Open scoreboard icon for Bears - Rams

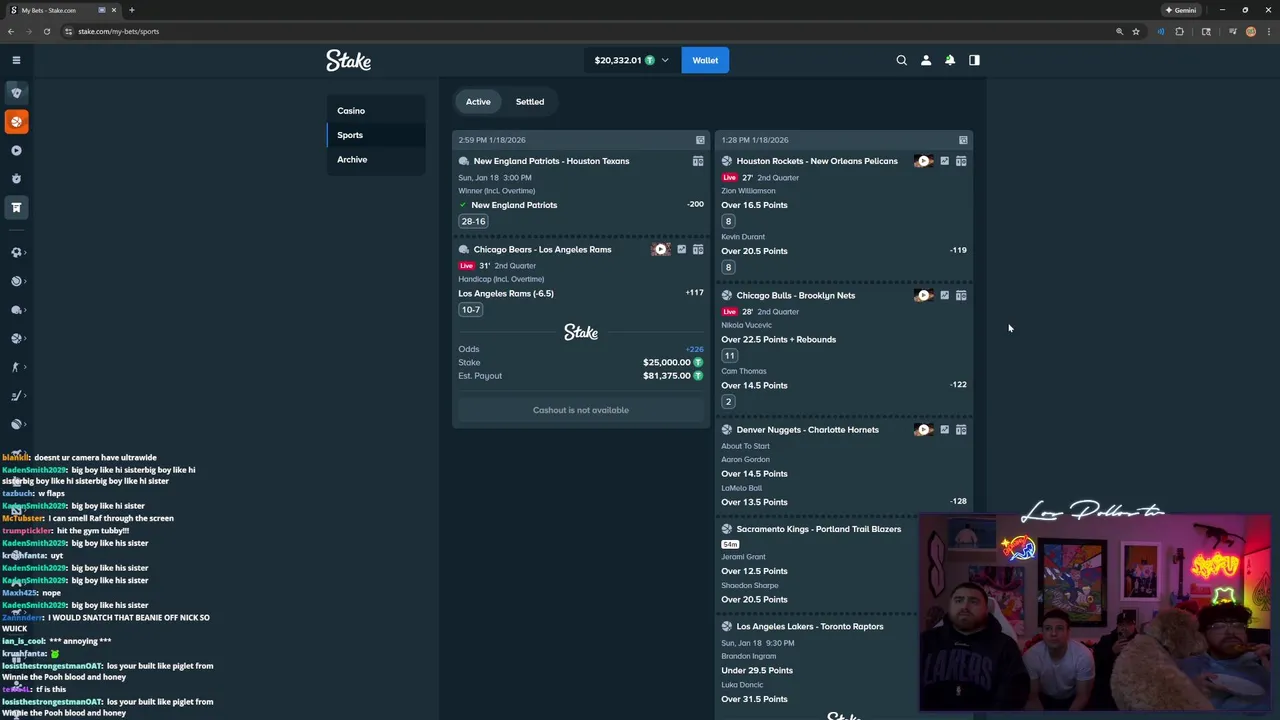(698, 249)
